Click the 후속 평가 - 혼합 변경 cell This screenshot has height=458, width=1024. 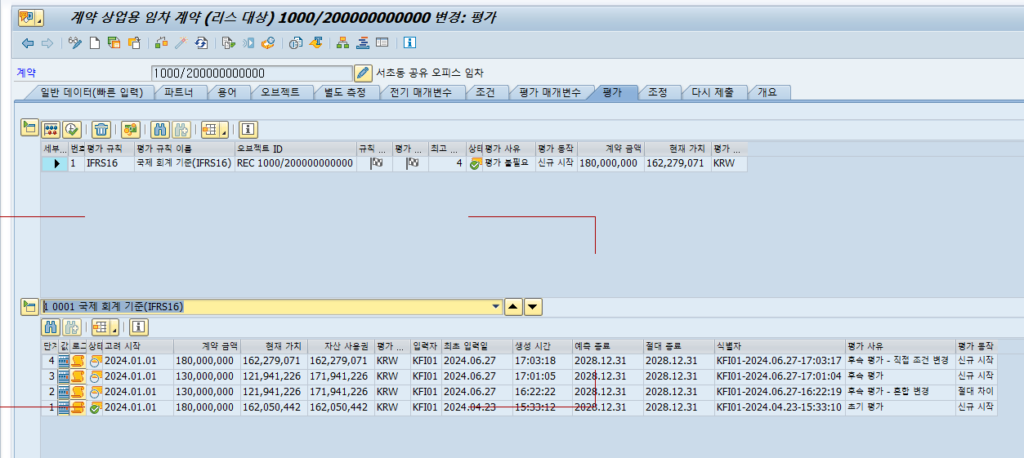click(x=899, y=392)
